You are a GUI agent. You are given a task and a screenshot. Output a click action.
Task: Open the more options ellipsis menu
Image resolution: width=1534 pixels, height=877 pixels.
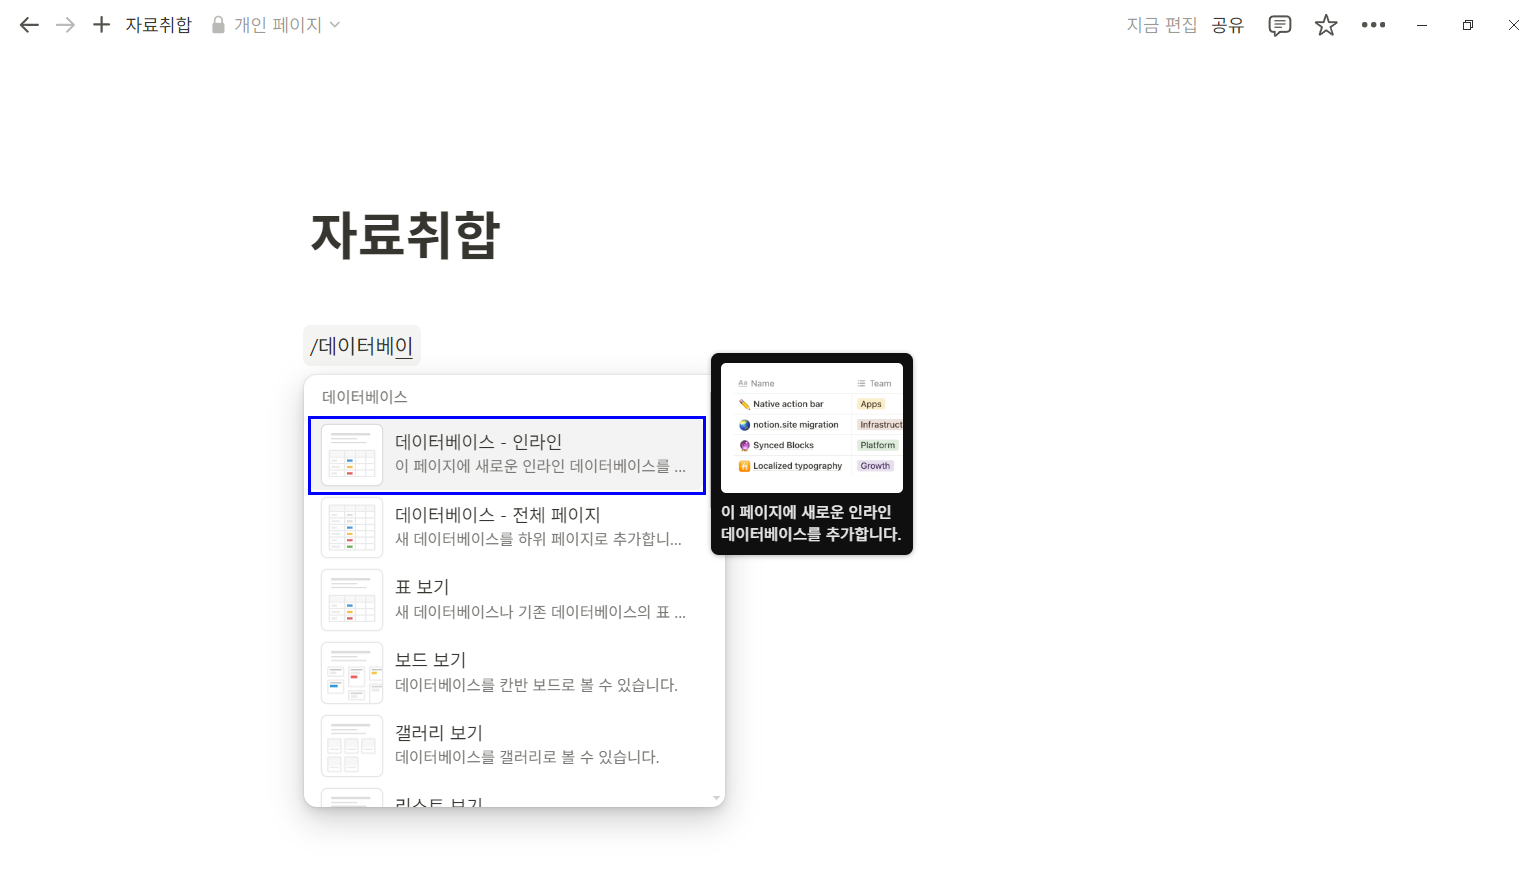(1373, 25)
